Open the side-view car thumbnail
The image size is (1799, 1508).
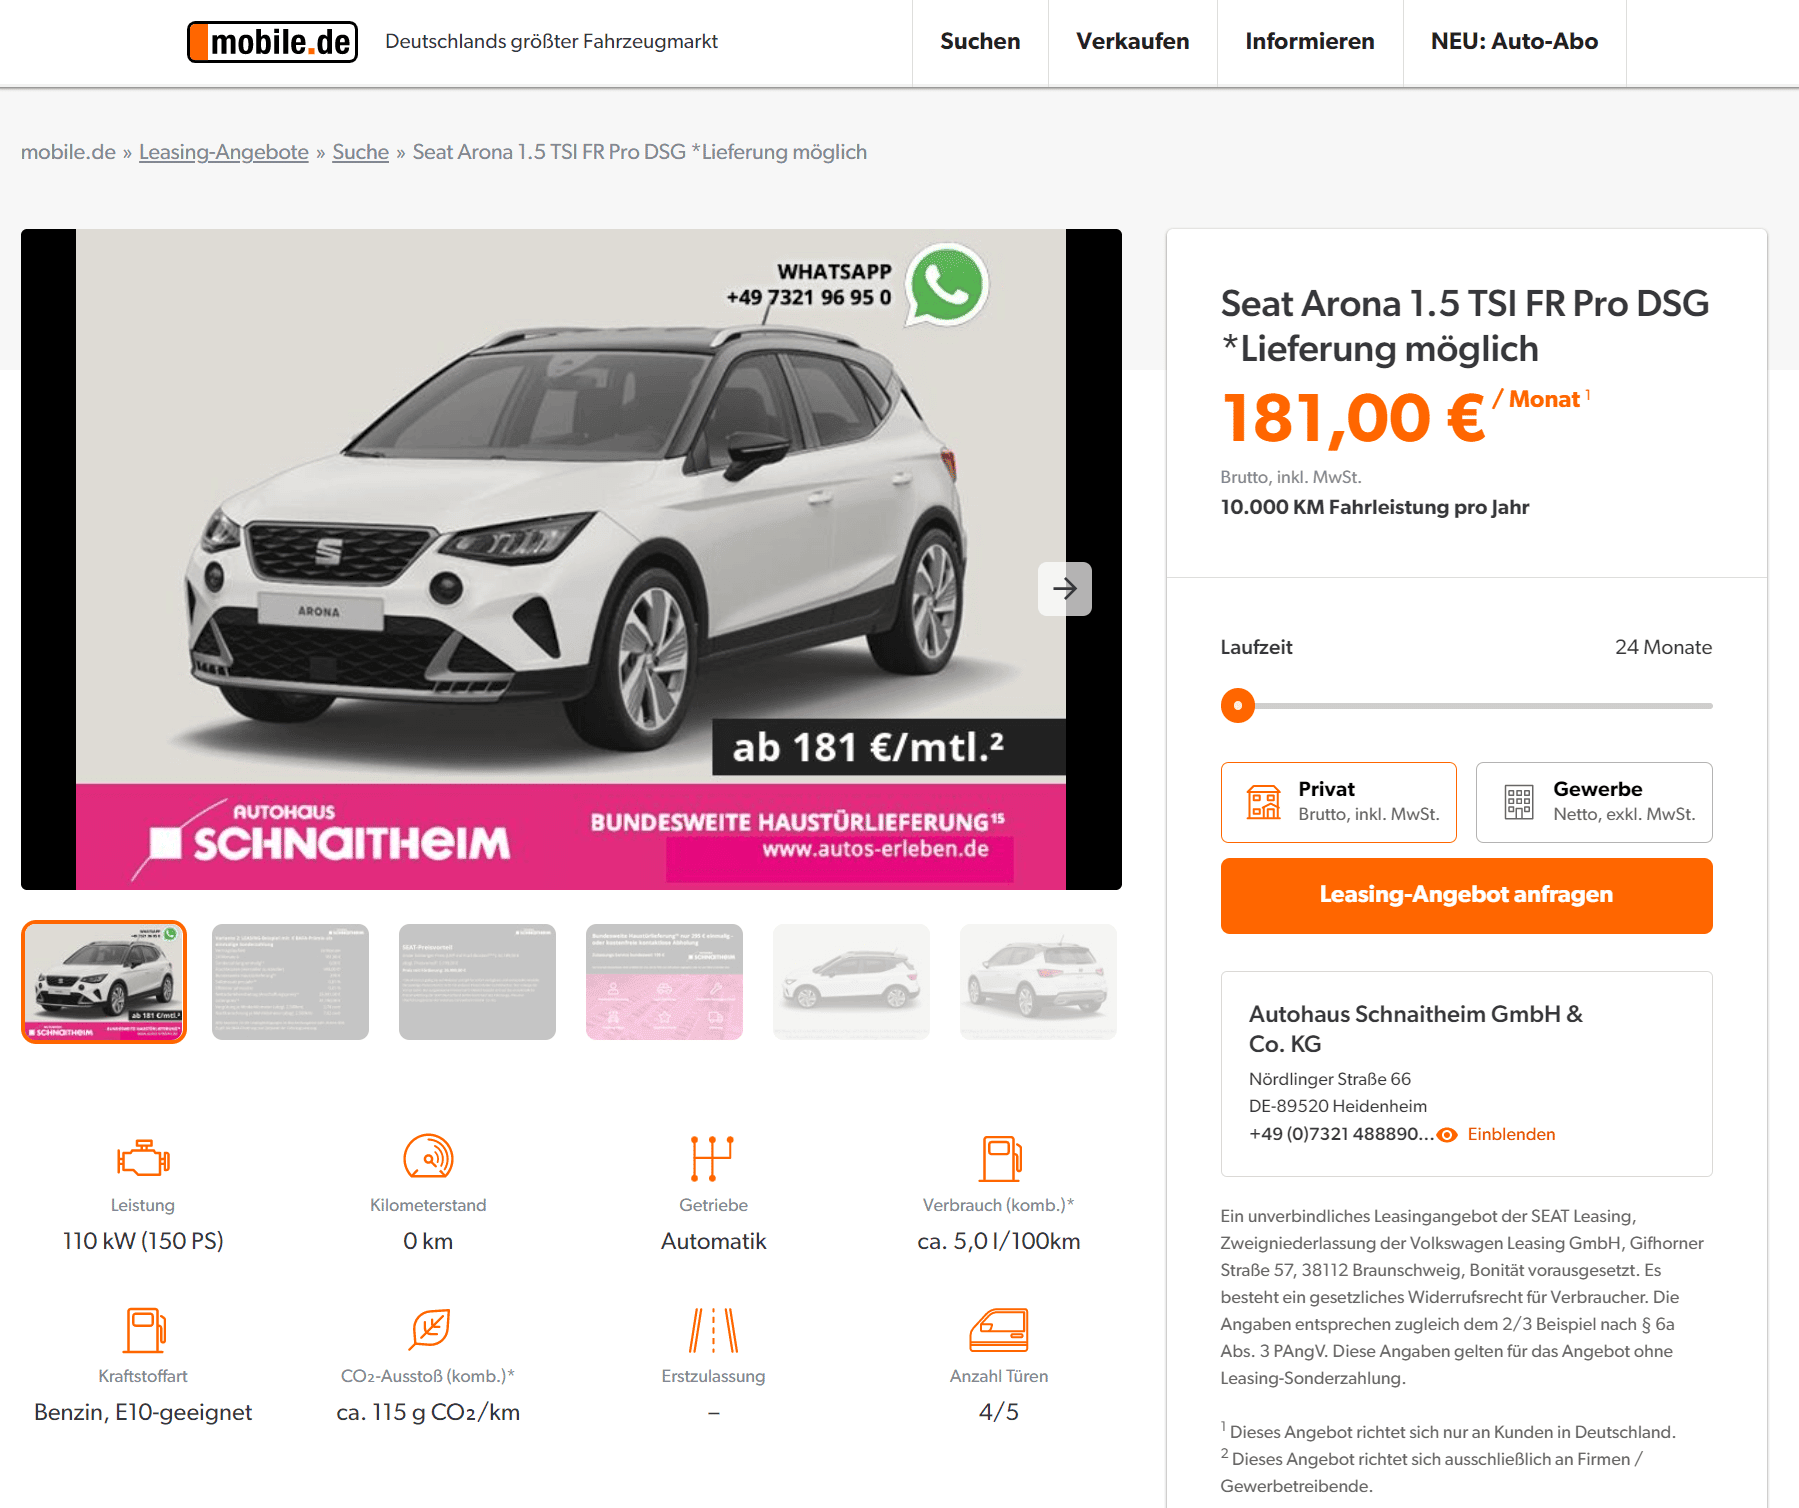click(x=851, y=982)
